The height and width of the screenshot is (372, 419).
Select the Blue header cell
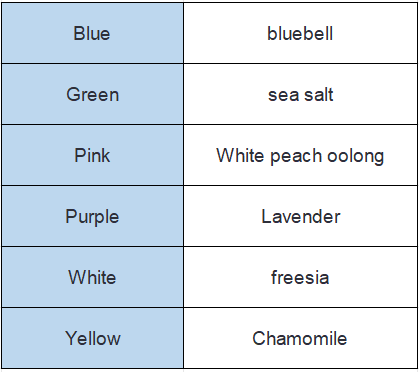[x=92, y=33]
